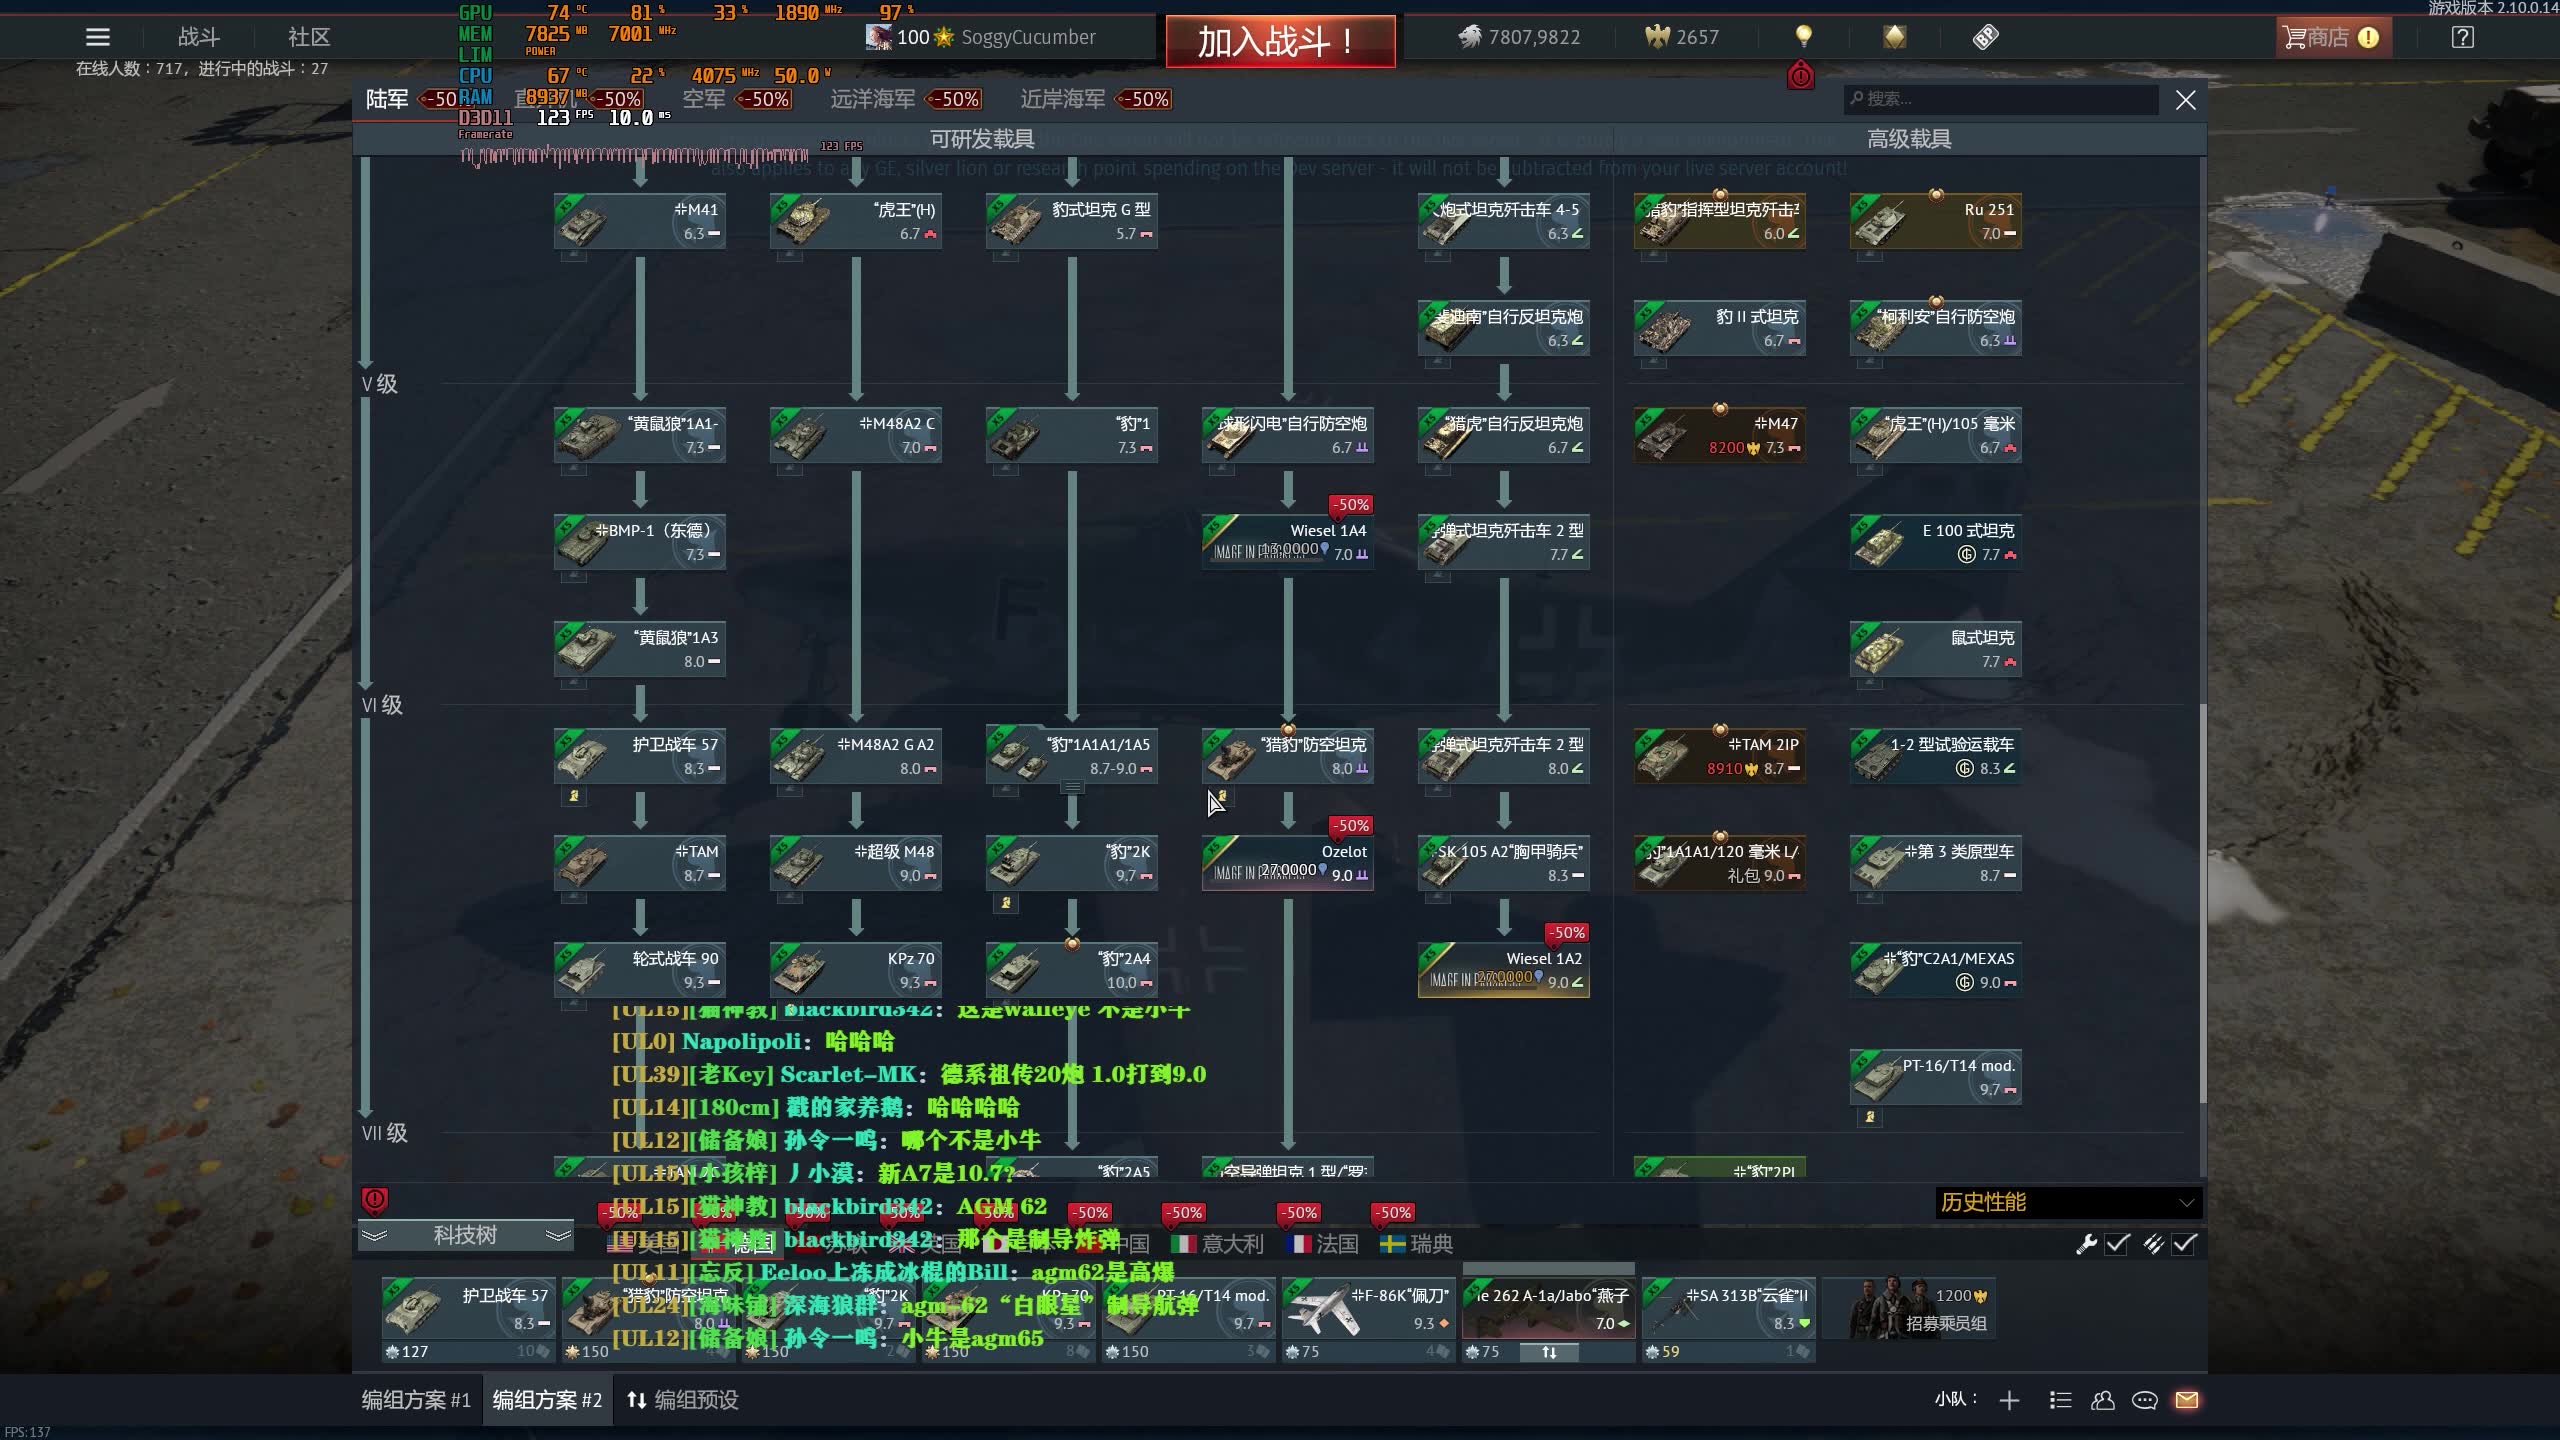Select the M47 premium vehicle card
Viewport: 2560px width, 1440px height.
click(x=1720, y=435)
